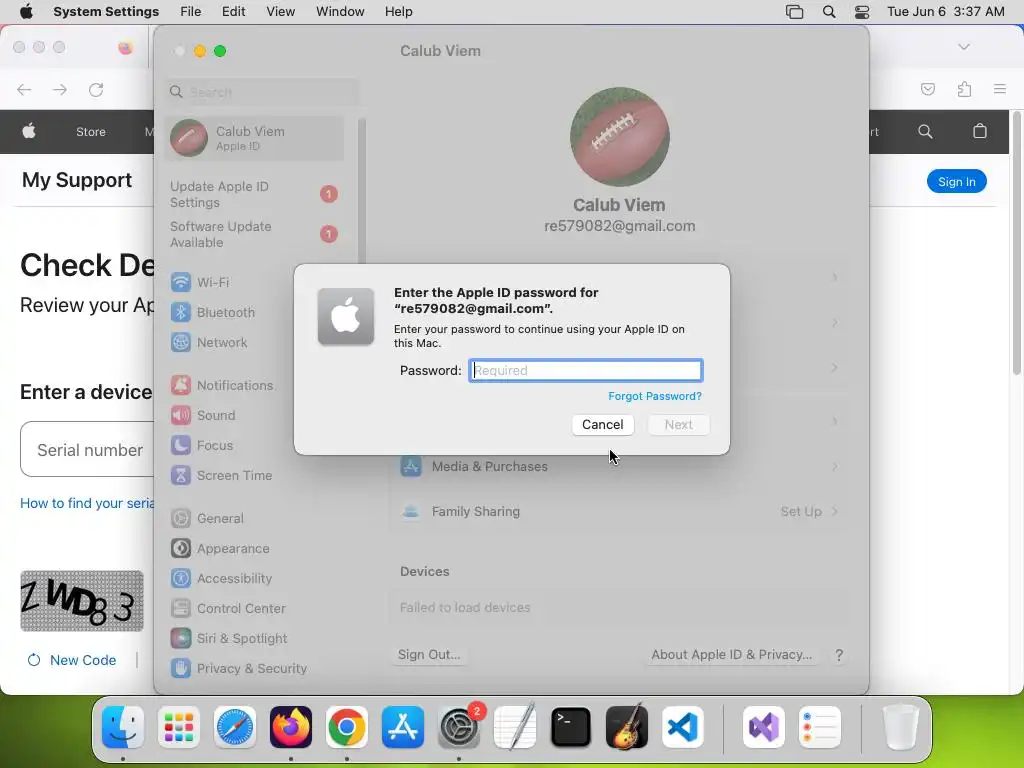Open TextEdit from the Dock
The width and height of the screenshot is (1024, 768).
click(x=515, y=727)
